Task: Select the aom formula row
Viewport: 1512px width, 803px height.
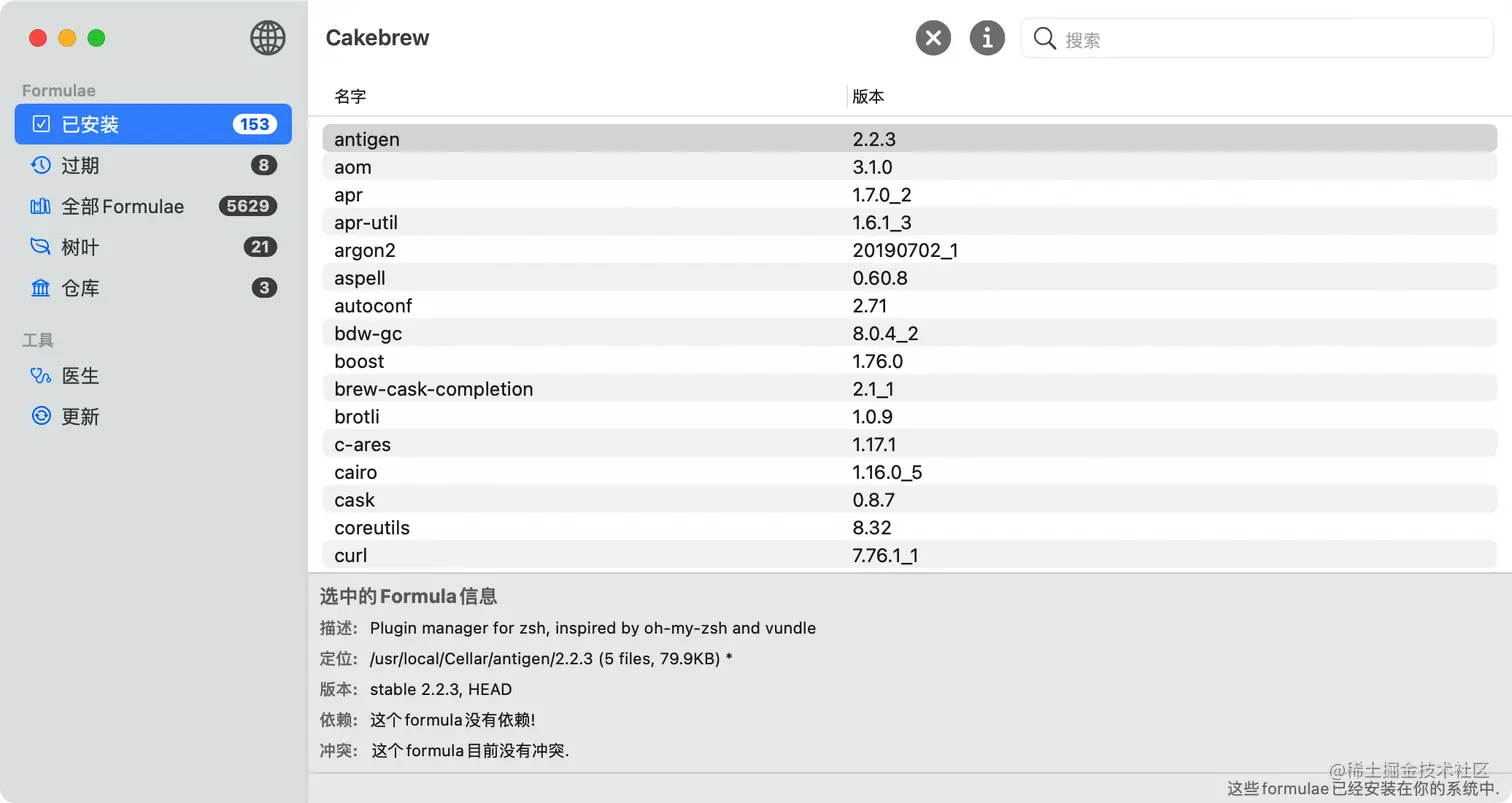Action: [910, 167]
